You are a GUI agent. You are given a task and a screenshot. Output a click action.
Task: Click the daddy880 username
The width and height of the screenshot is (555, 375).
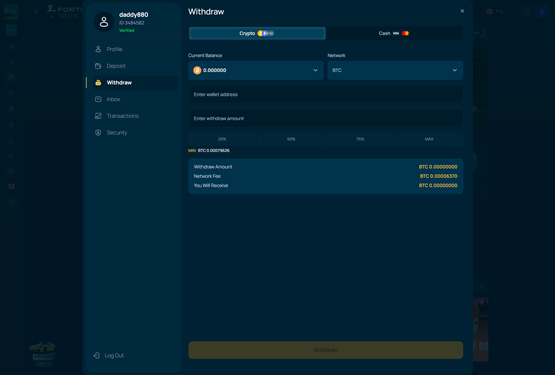133,15
